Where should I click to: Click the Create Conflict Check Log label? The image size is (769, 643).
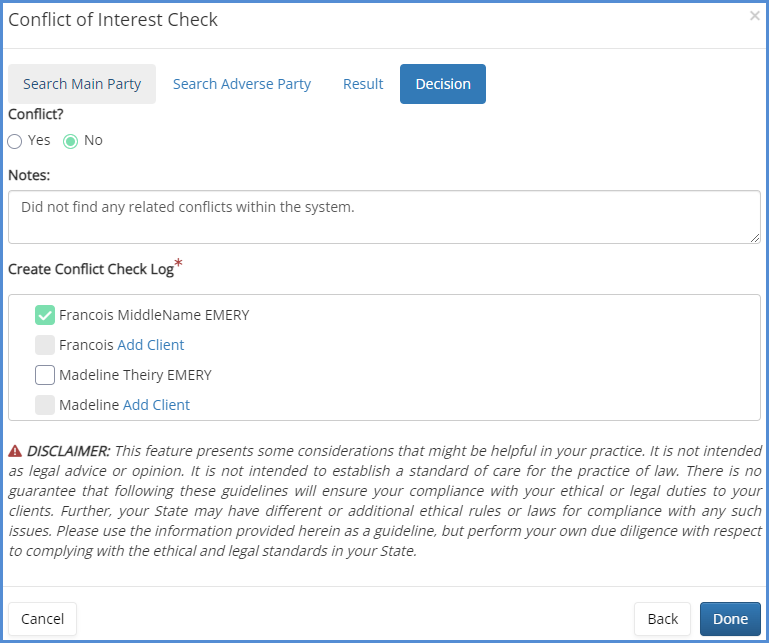pos(91,269)
